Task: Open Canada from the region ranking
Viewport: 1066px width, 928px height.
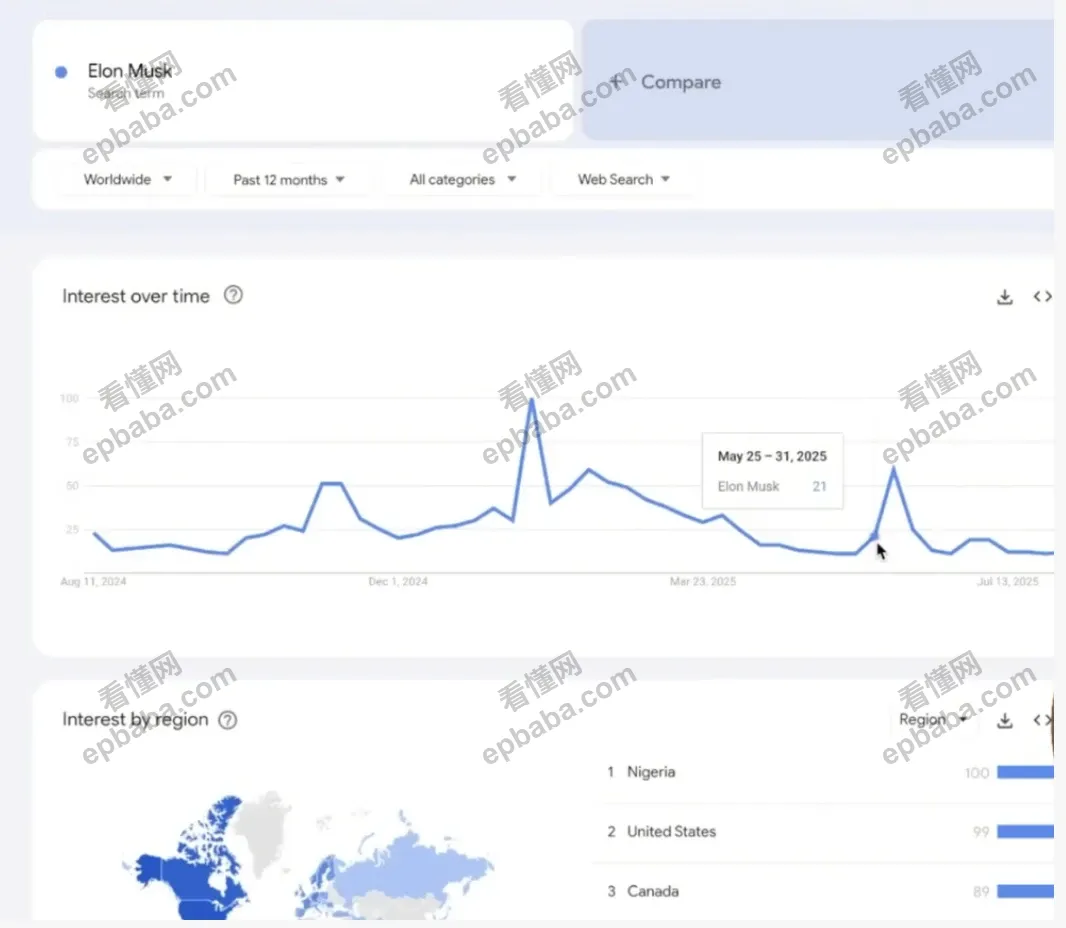Action: [x=653, y=891]
